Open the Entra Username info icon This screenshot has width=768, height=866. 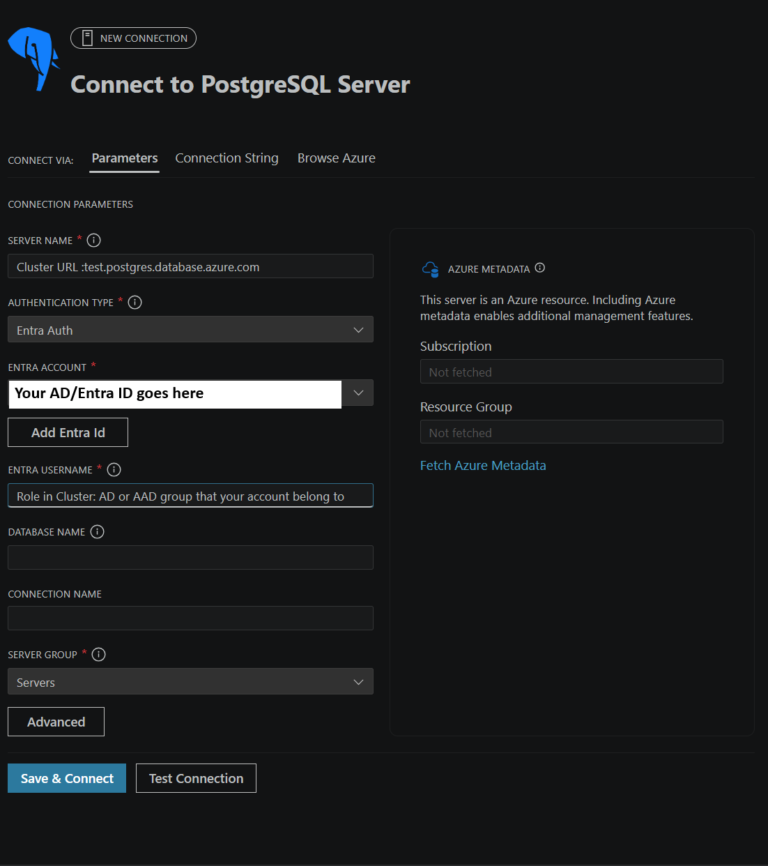pyautogui.click(x=114, y=469)
